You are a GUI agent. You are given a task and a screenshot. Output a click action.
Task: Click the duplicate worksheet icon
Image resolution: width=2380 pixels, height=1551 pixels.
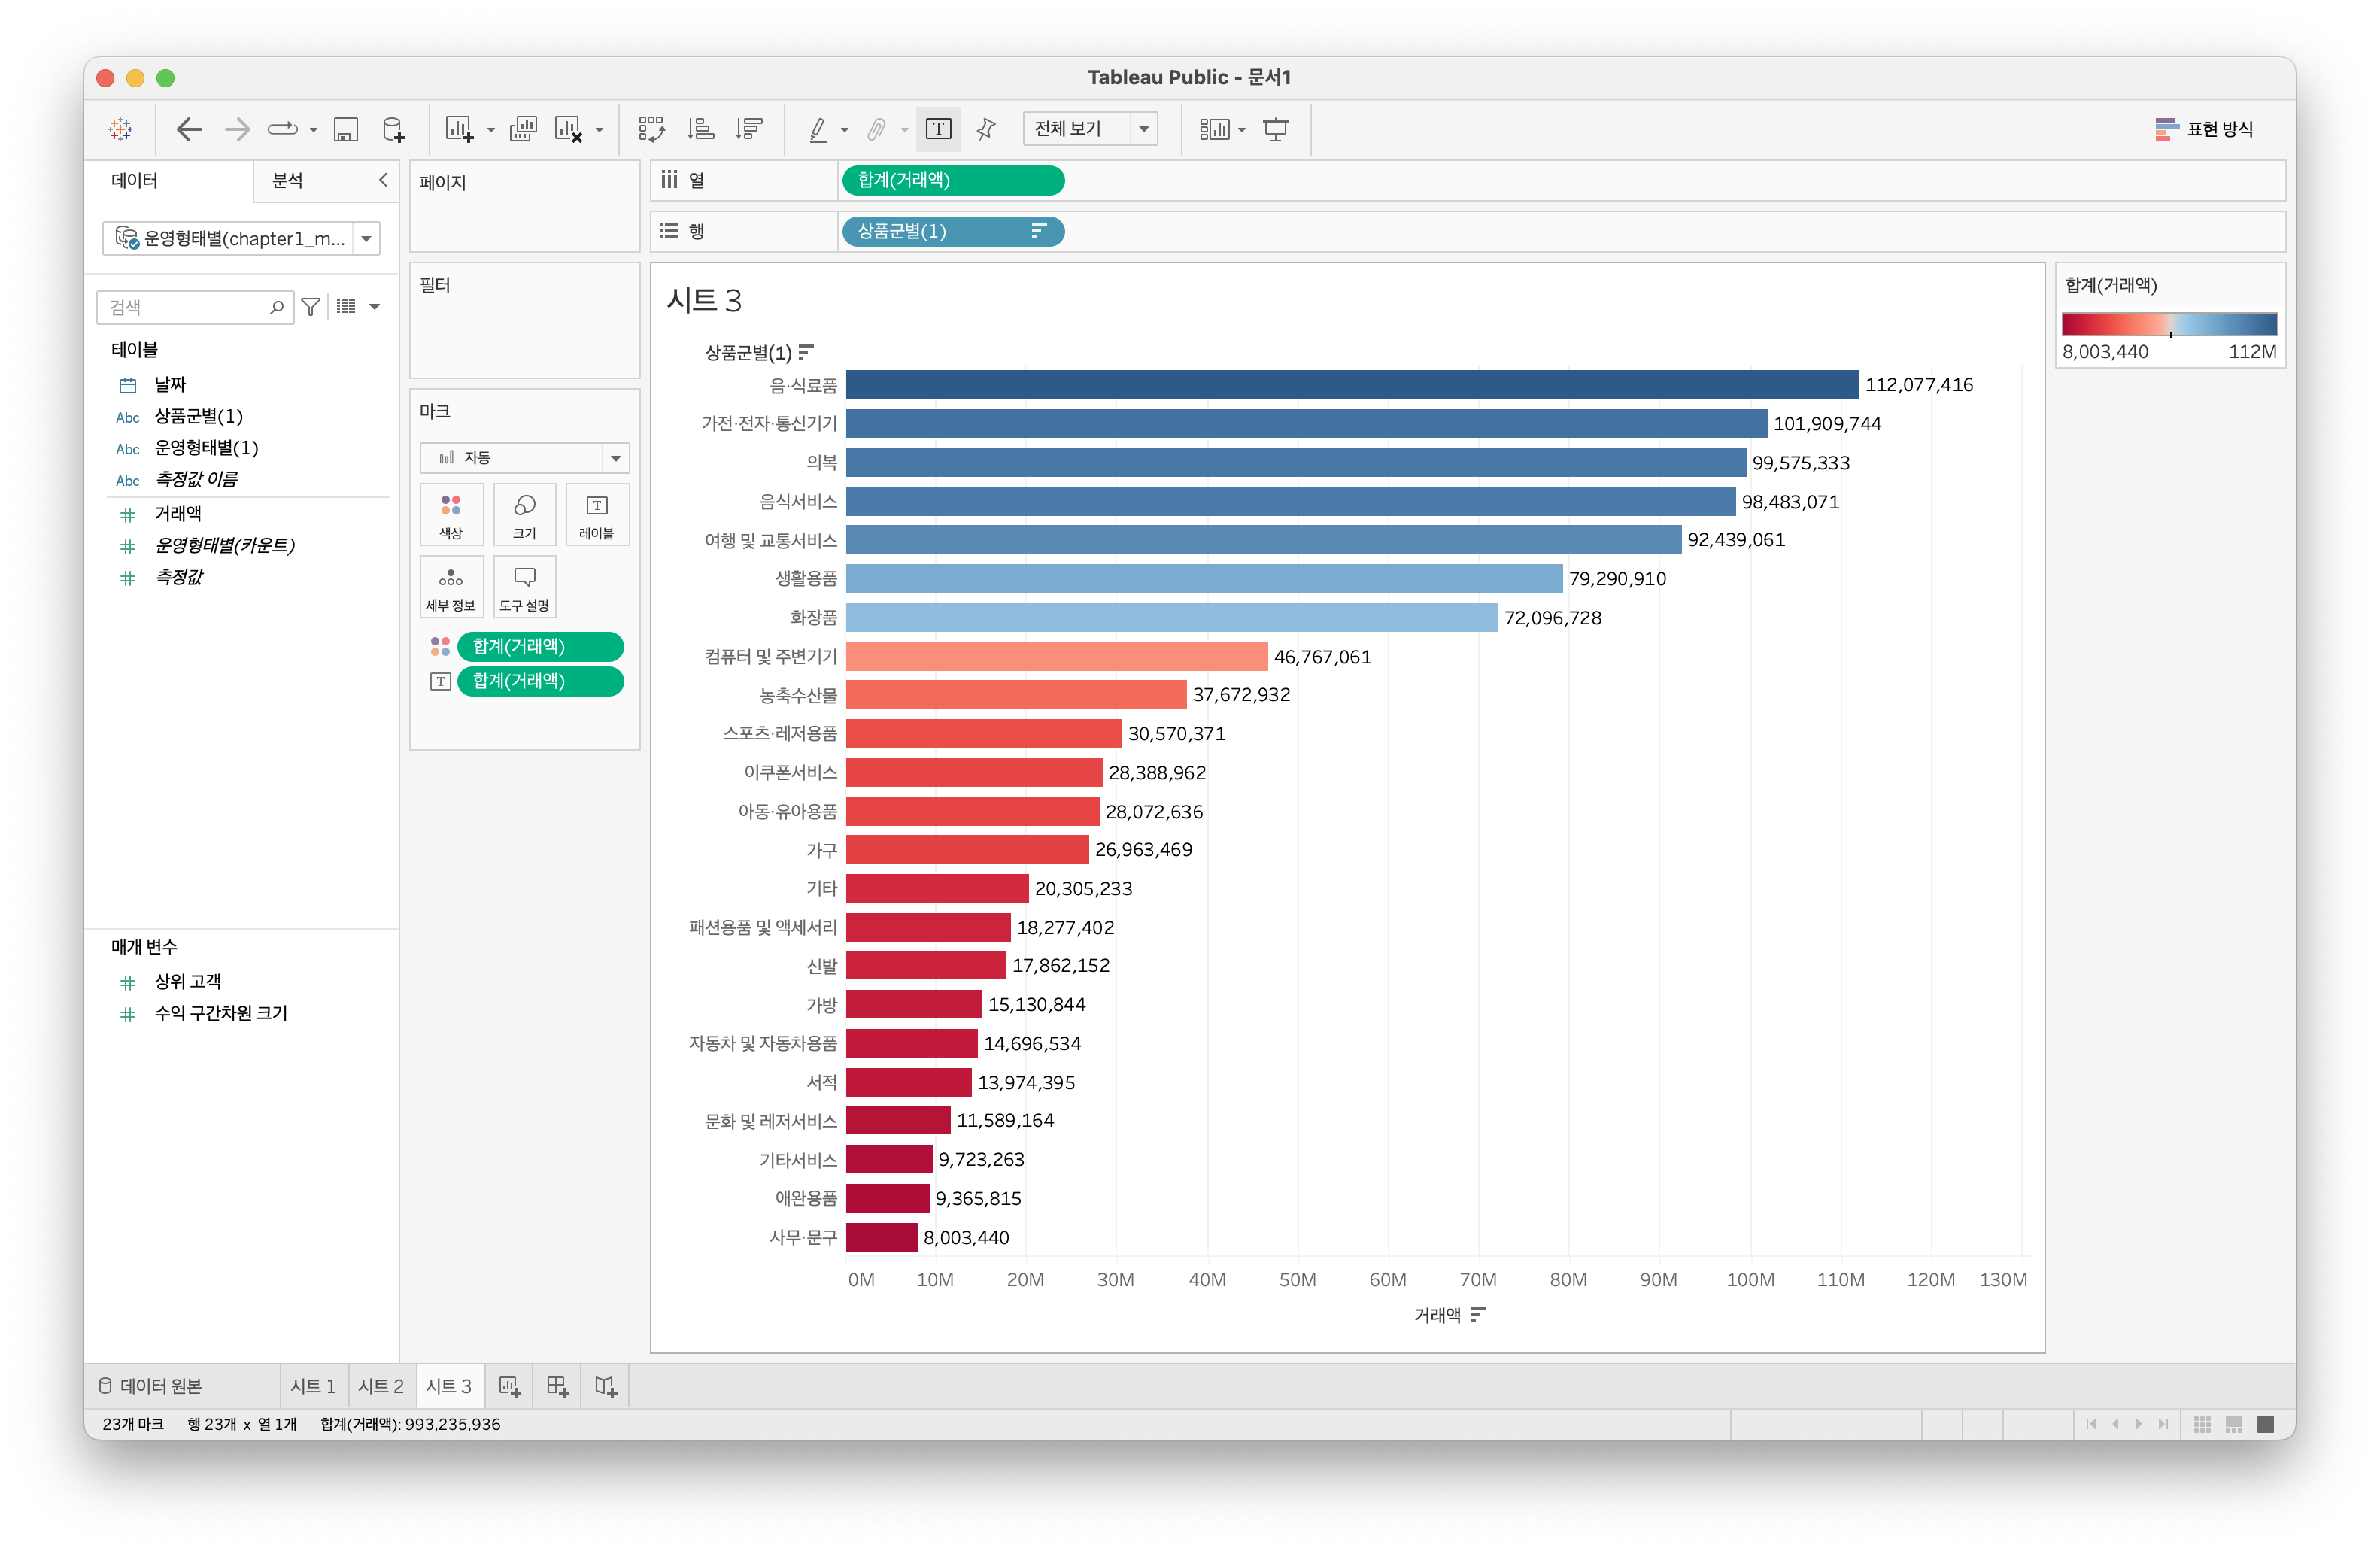(522, 129)
